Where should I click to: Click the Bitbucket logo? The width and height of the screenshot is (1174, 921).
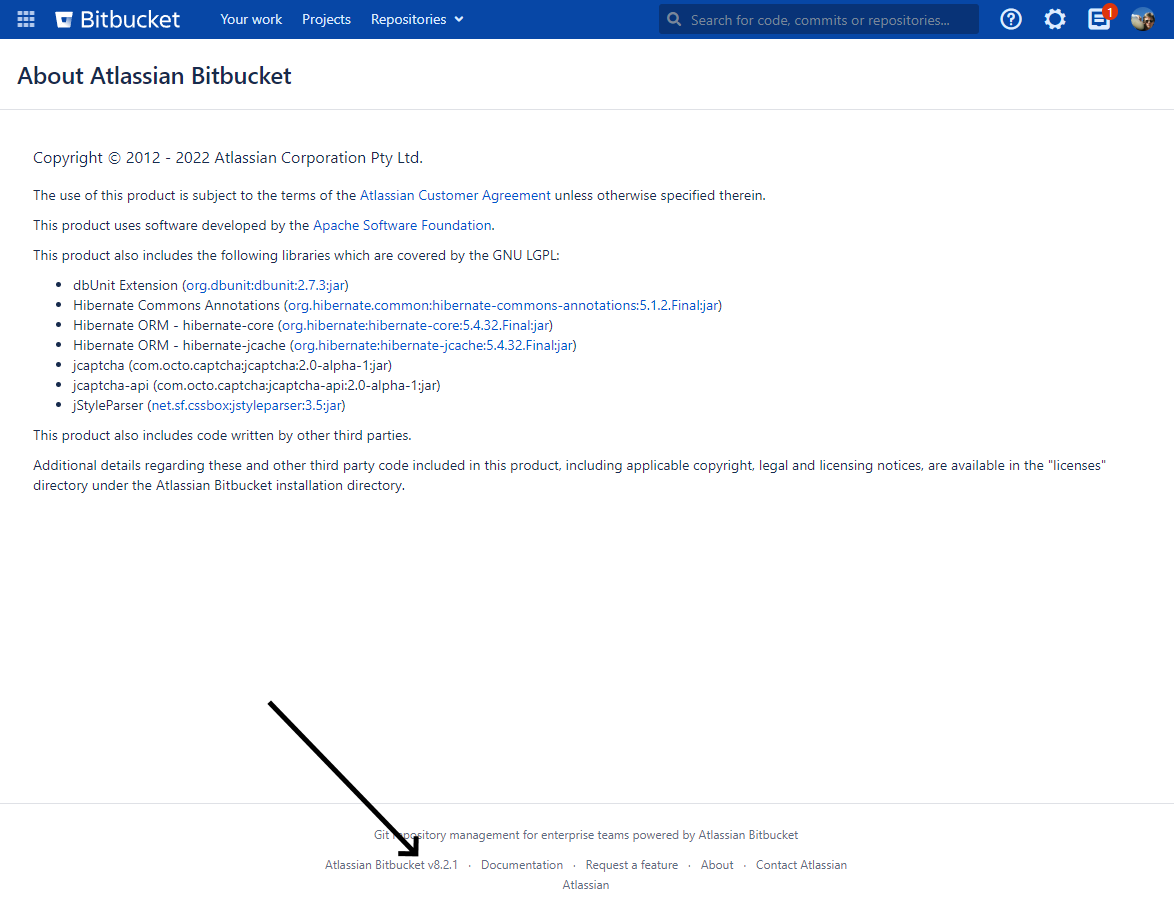[x=118, y=19]
